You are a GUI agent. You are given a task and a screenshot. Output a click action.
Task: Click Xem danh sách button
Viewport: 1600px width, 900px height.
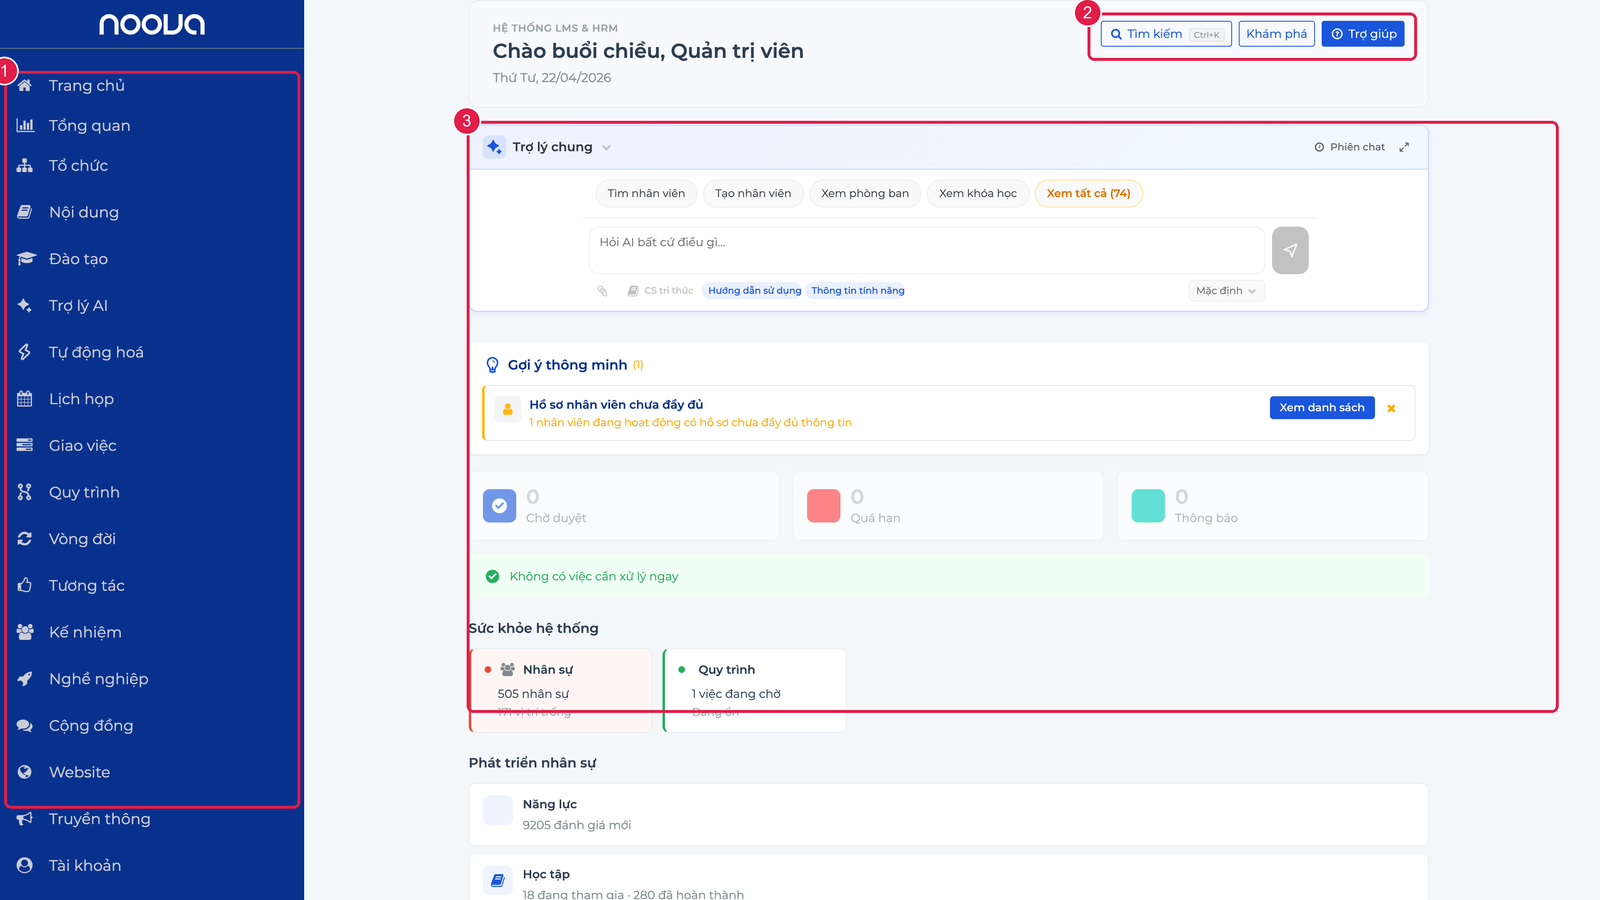[1322, 408]
